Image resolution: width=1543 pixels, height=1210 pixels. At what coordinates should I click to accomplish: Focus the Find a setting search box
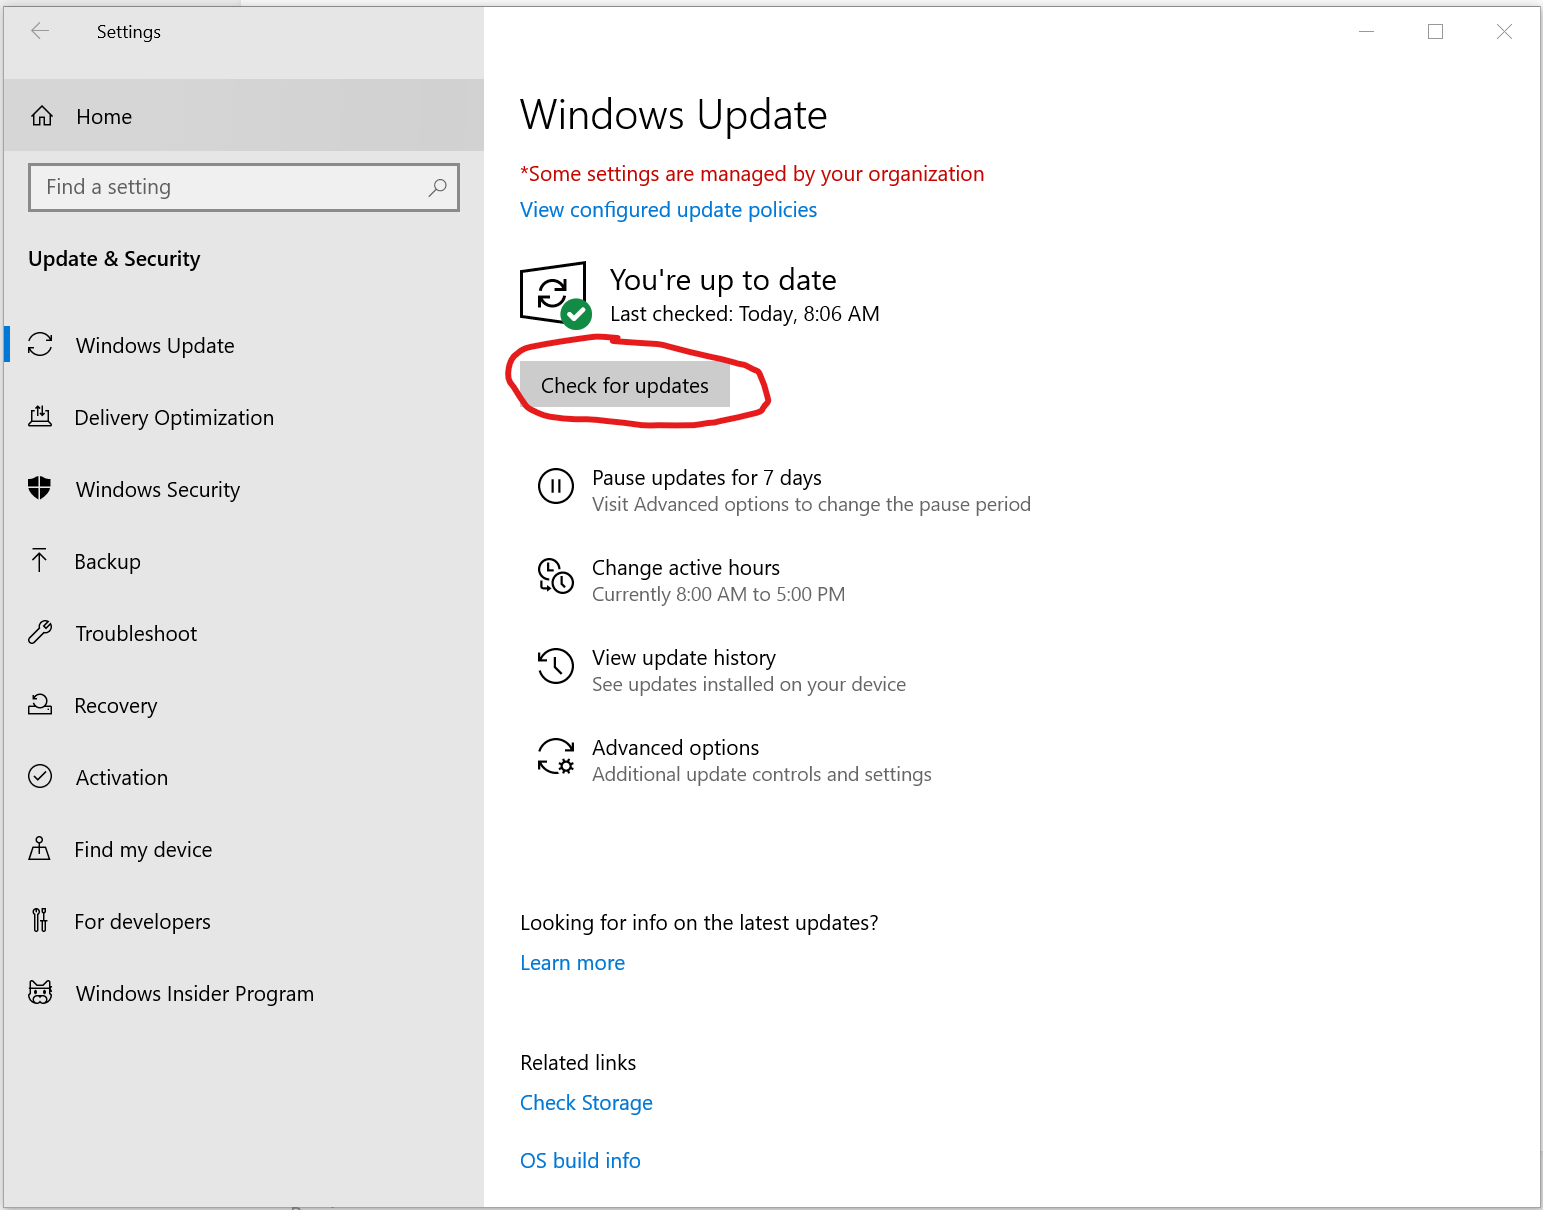click(244, 187)
